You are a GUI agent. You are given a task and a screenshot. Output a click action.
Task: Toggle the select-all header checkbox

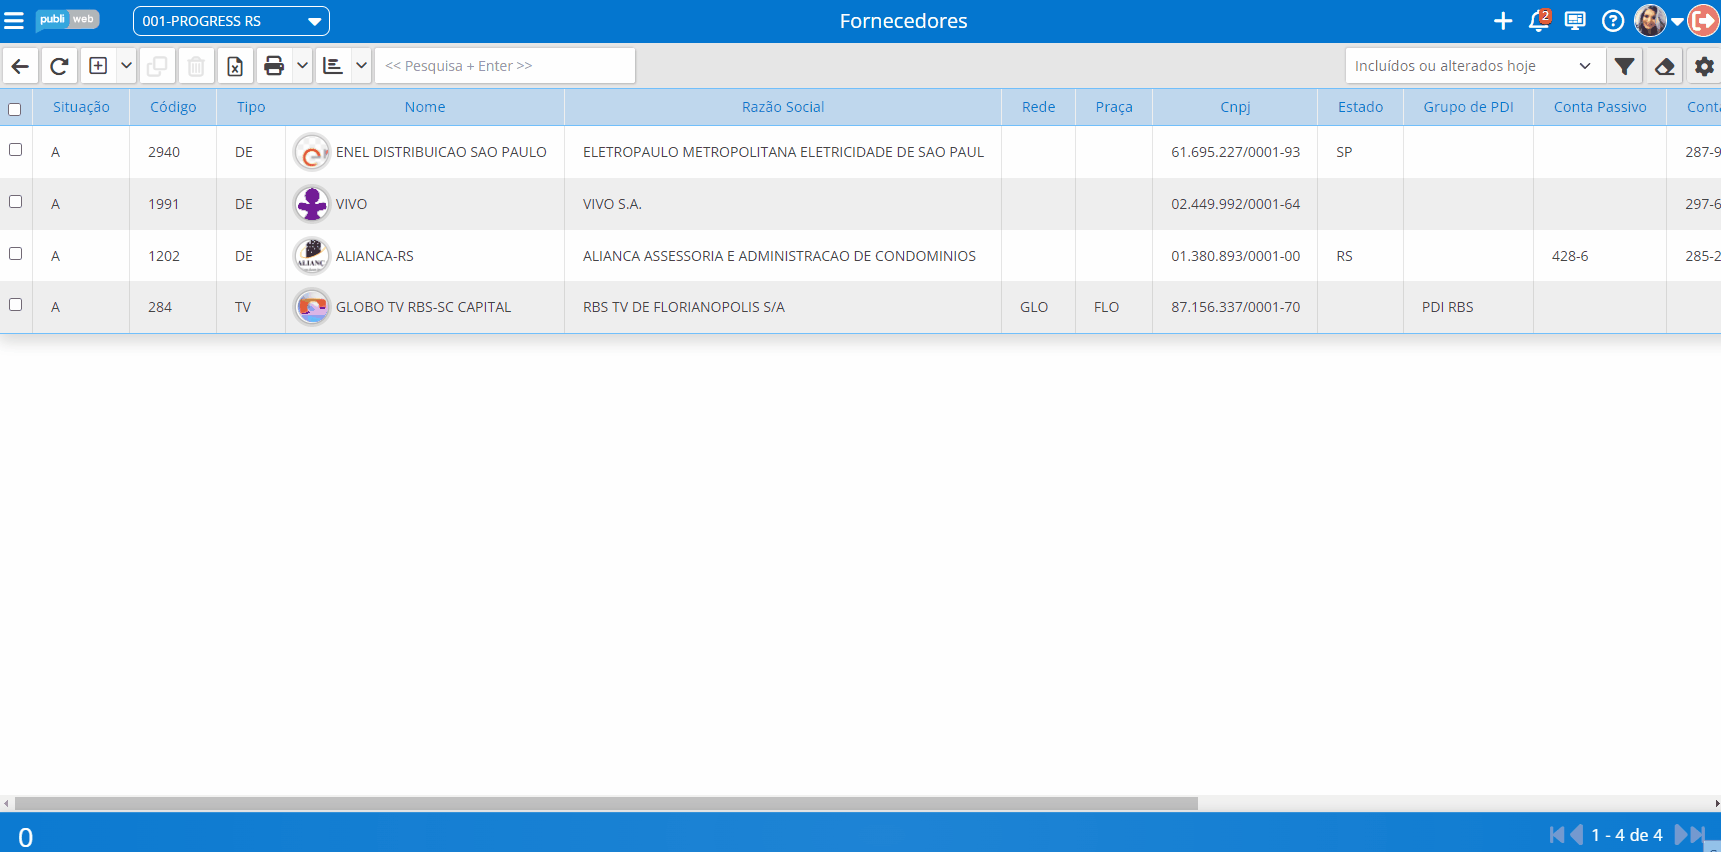point(15,110)
